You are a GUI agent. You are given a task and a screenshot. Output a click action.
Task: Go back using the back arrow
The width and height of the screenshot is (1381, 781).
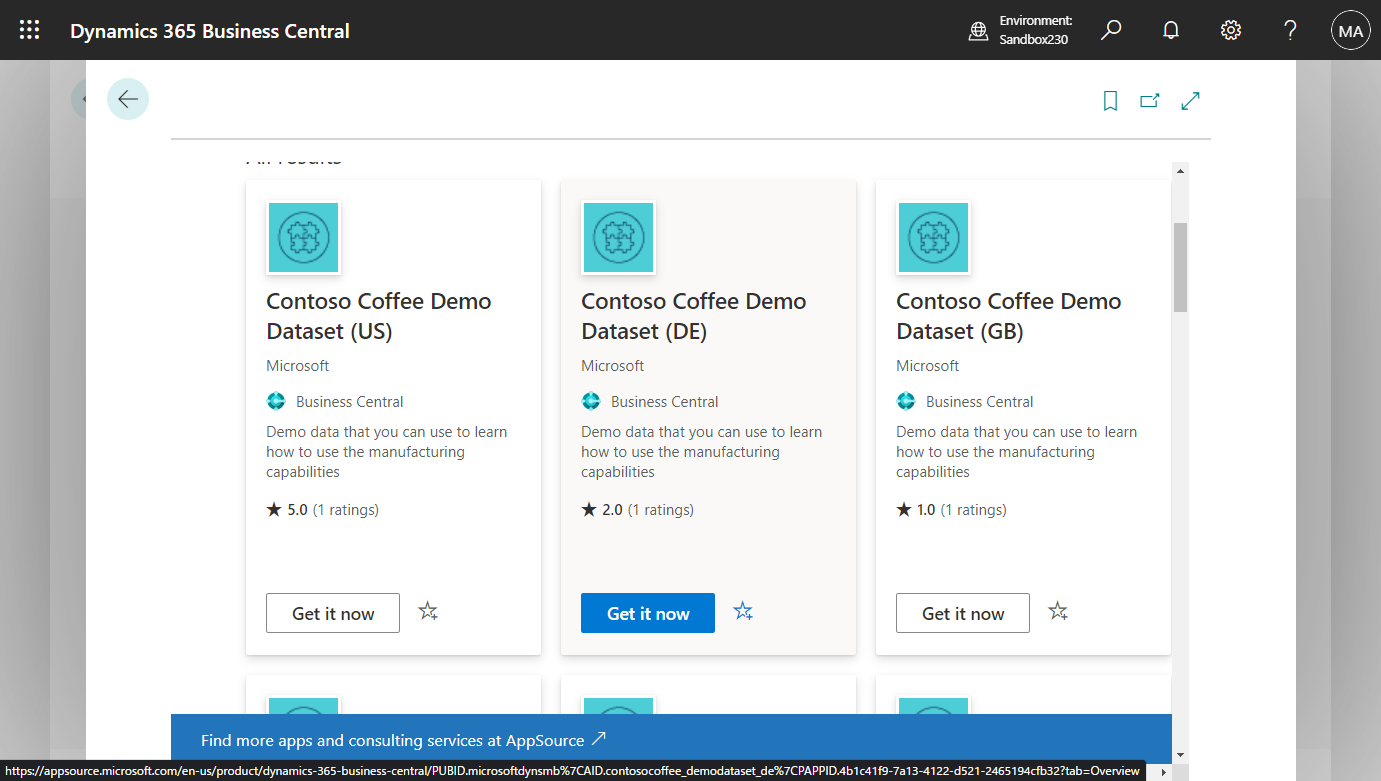pos(128,98)
